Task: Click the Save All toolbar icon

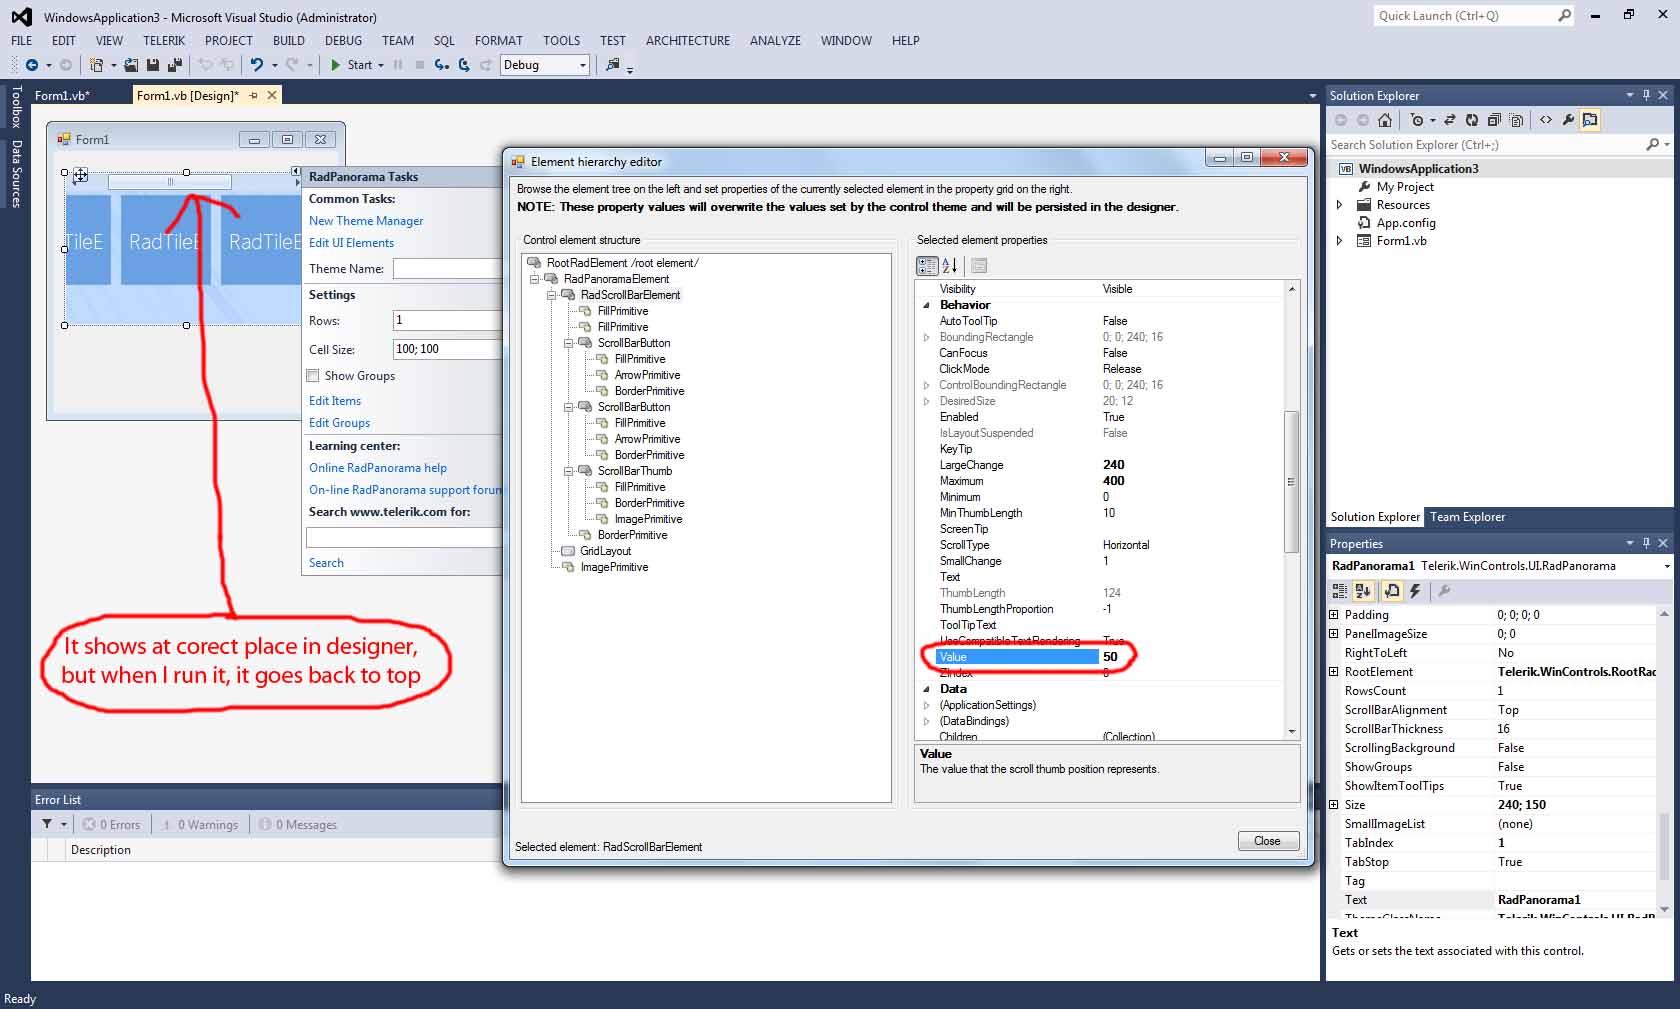Action: click(x=175, y=65)
